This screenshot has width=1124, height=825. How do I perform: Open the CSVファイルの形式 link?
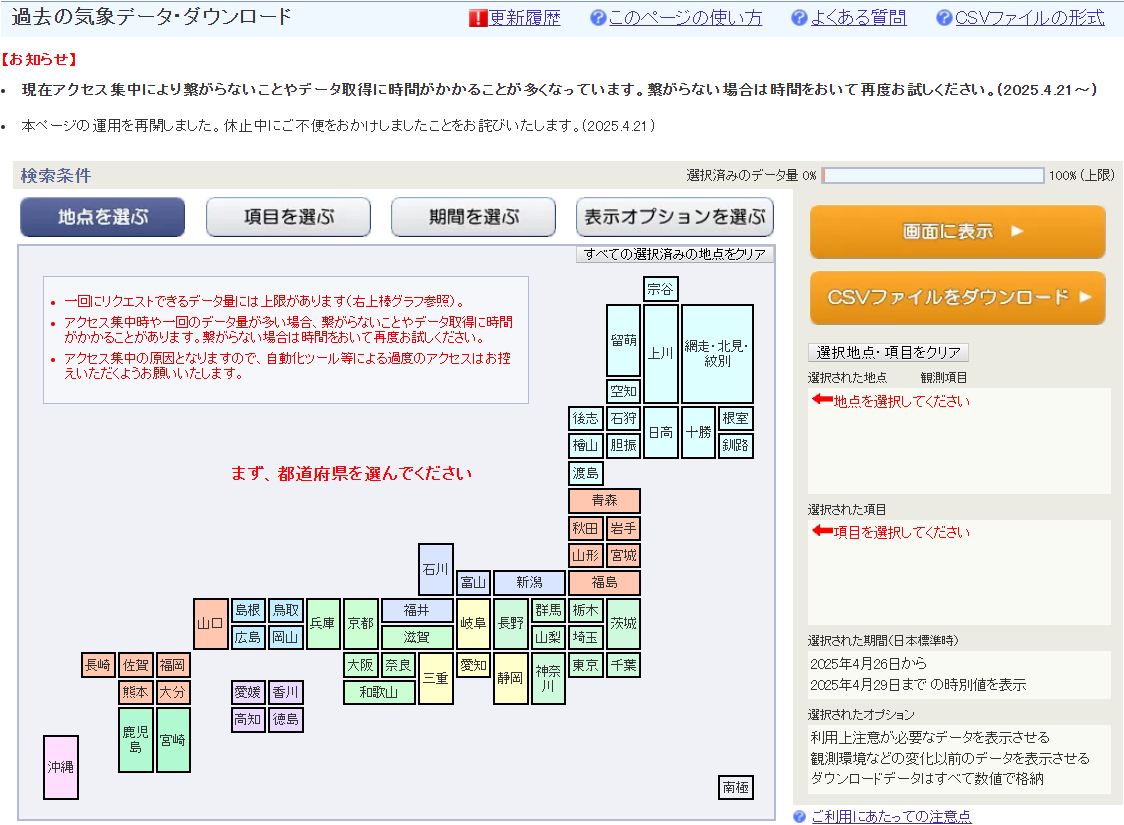click(x=1030, y=18)
